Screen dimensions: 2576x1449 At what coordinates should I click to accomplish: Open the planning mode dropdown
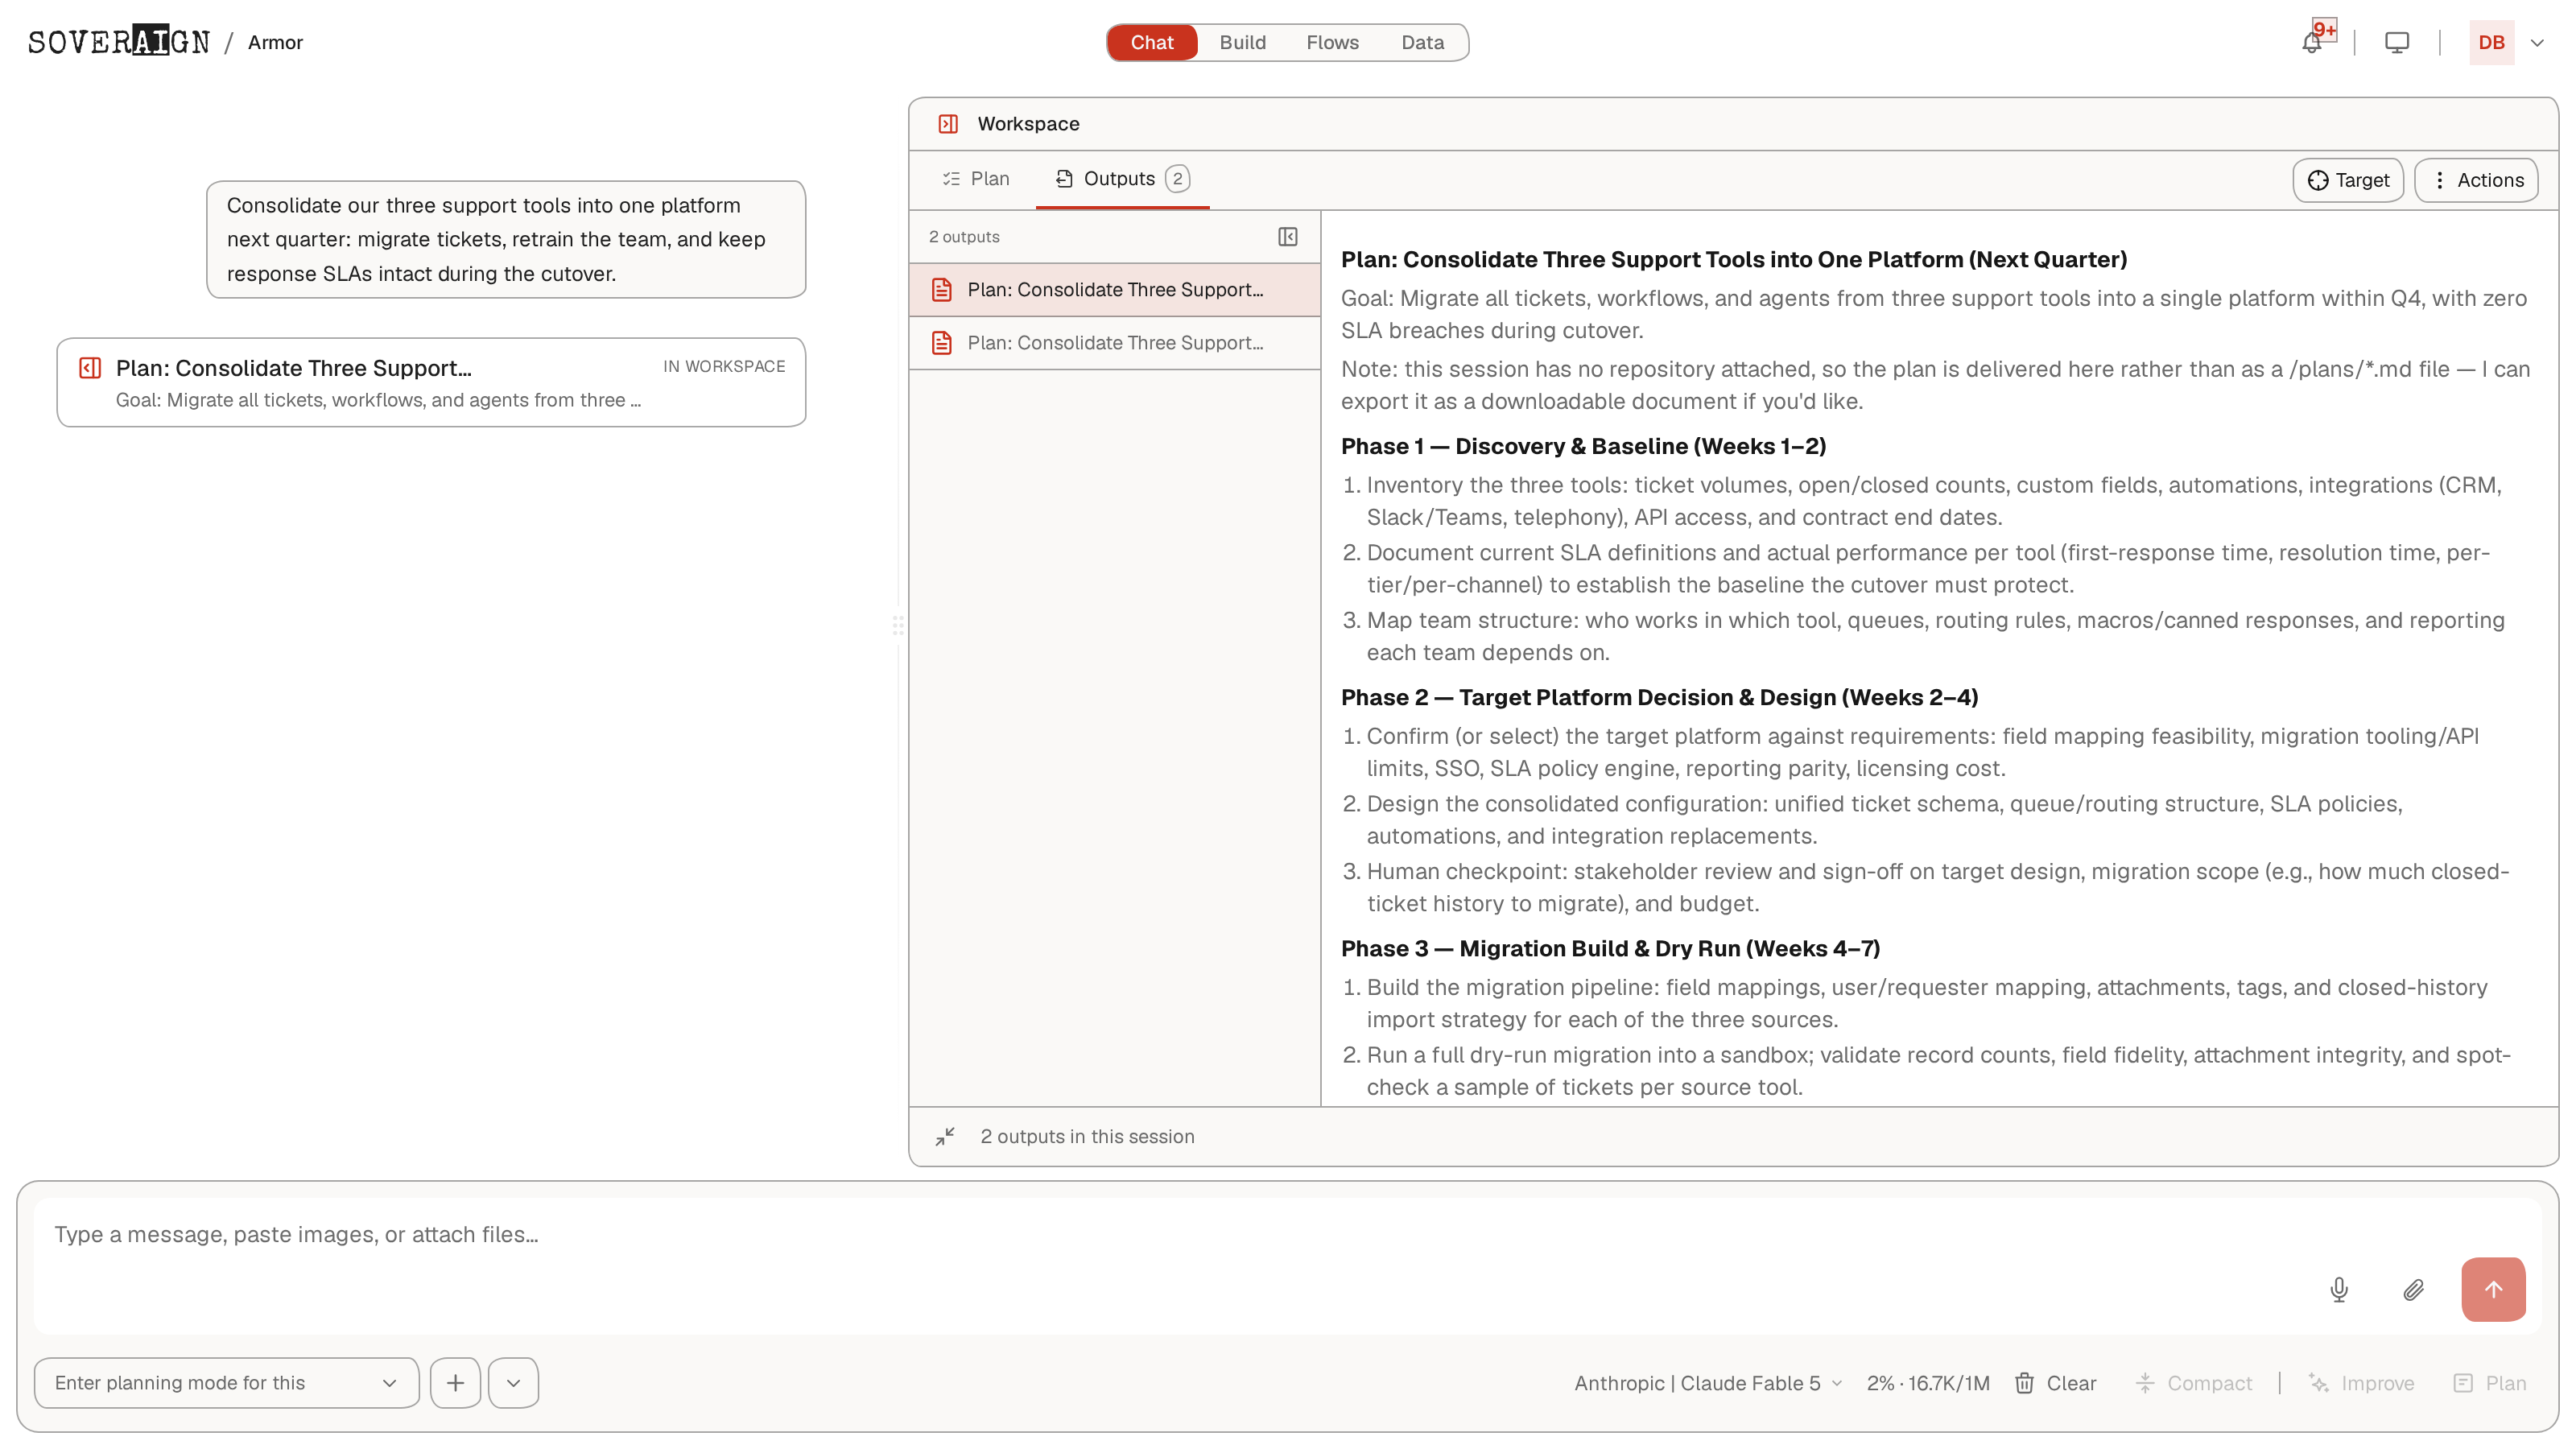click(226, 1382)
